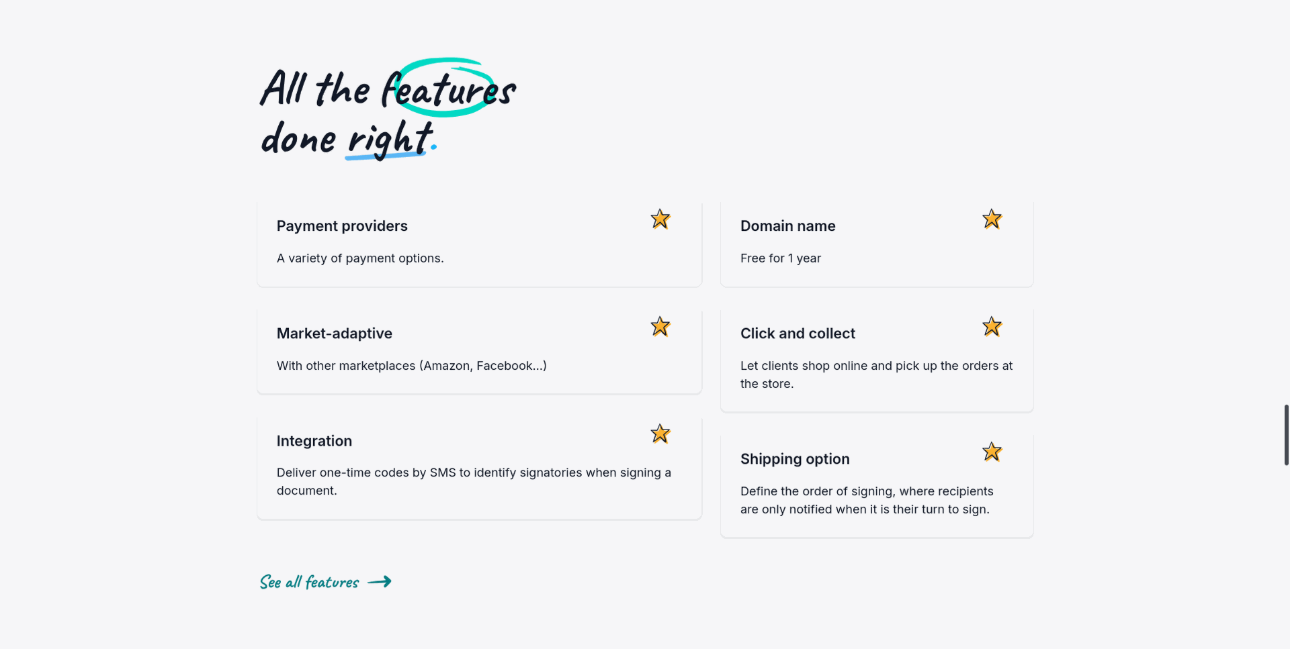The image size is (1290, 649).
Task: Select the Payment providers heading
Action: 342,226
